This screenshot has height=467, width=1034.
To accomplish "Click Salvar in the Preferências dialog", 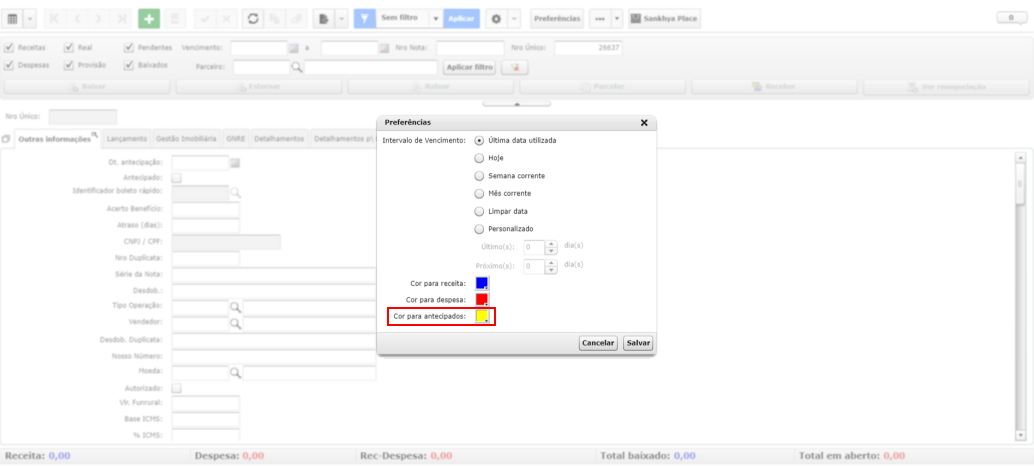I will [x=638, y=343].
